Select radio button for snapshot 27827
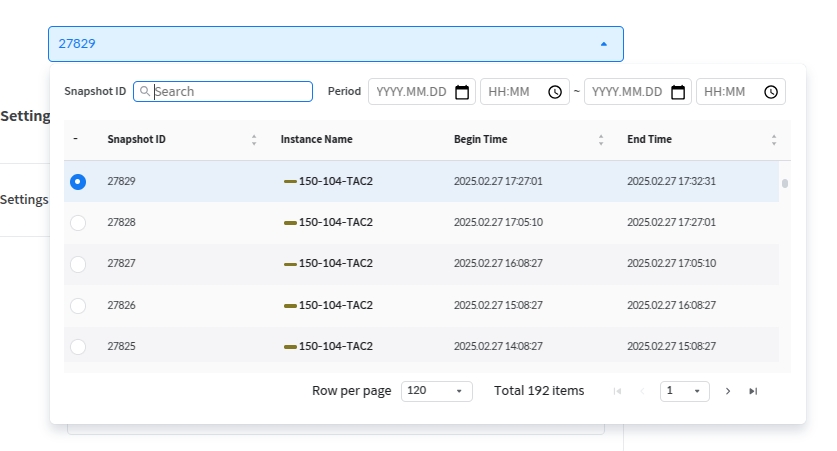837x451 pixels. [x=78, y=264]
